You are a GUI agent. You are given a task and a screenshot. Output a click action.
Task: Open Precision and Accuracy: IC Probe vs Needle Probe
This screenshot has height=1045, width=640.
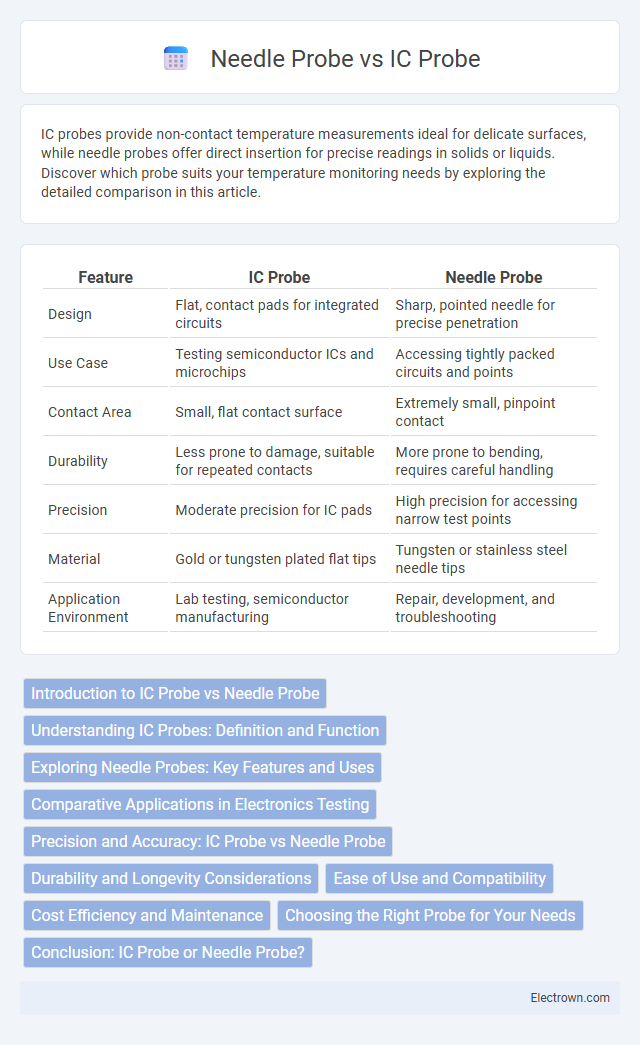[208, 841]
